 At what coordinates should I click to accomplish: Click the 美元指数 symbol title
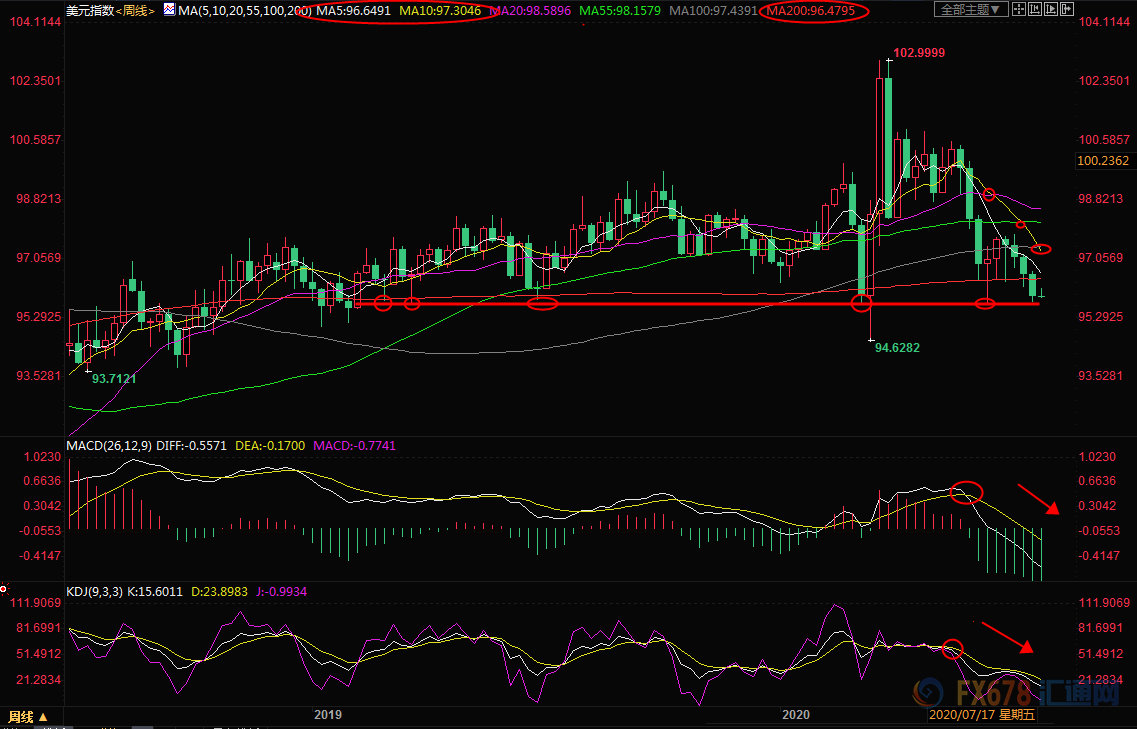point(89,11)
